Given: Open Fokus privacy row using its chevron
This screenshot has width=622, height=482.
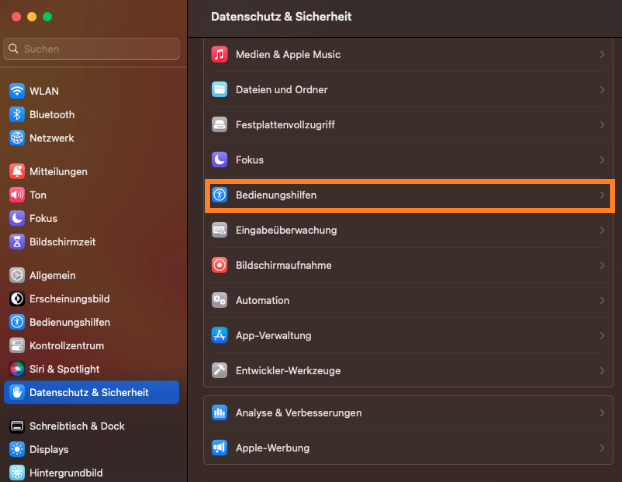Looking at the screenshot, I should (602, 160).
